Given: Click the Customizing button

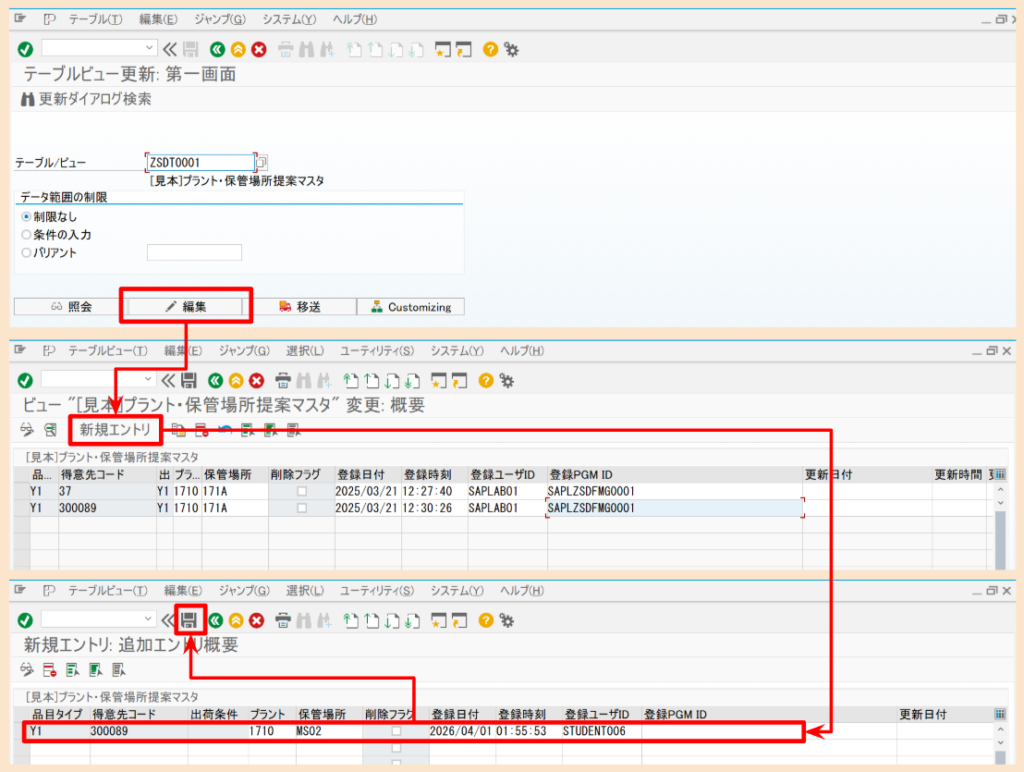Looking at the screenshot, I should 410,307.
